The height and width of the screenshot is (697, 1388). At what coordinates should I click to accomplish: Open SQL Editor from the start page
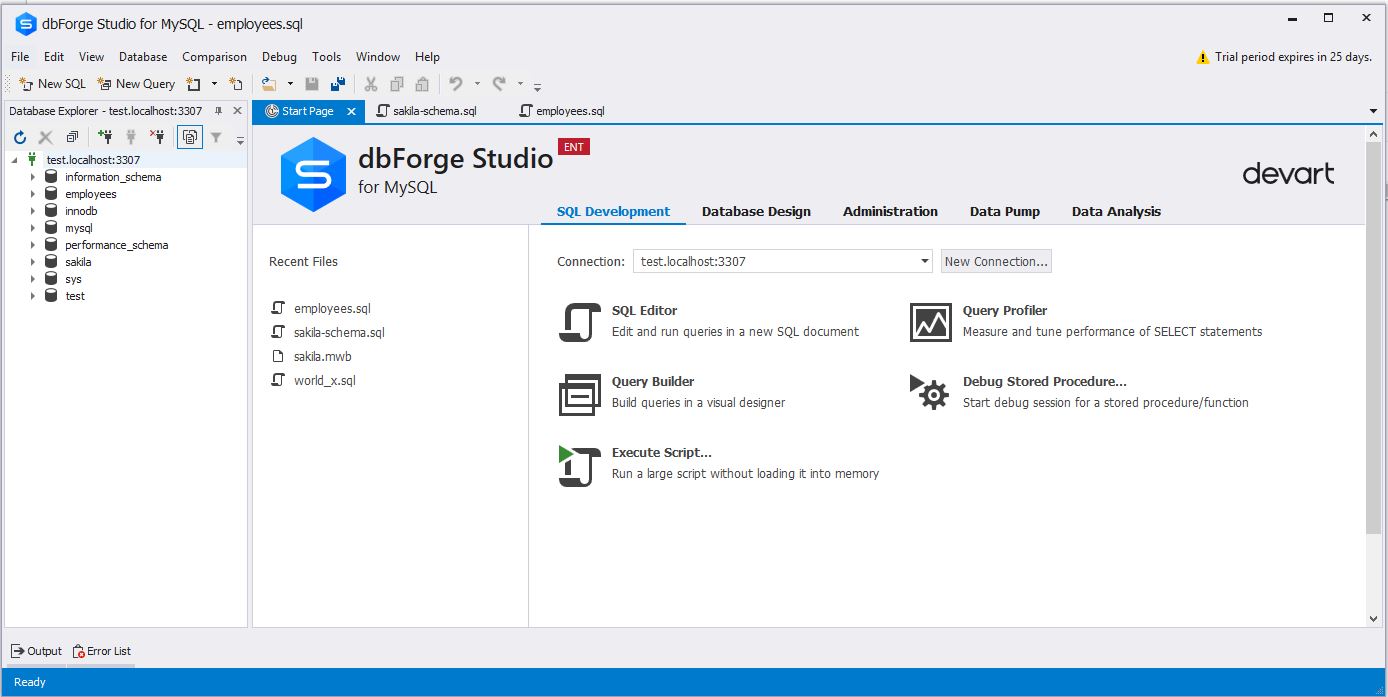(x=579, y=321)
